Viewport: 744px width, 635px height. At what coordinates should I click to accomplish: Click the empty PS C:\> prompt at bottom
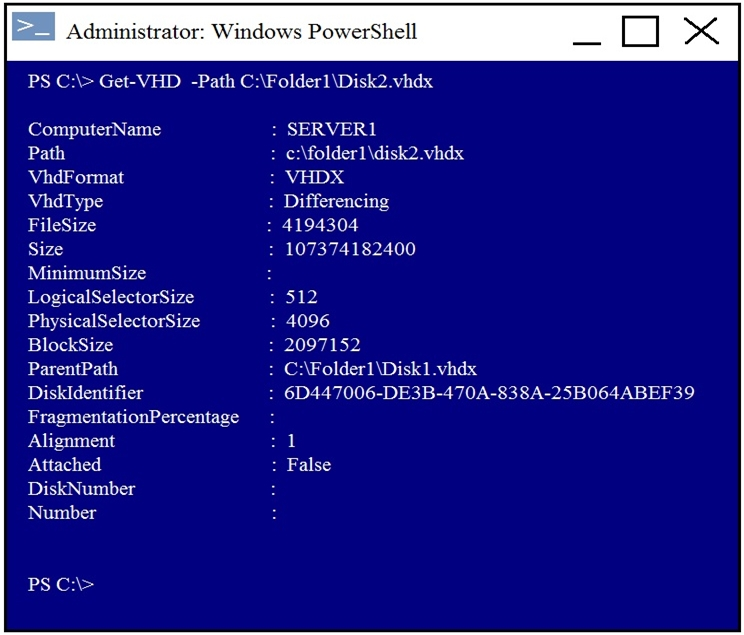61,584
